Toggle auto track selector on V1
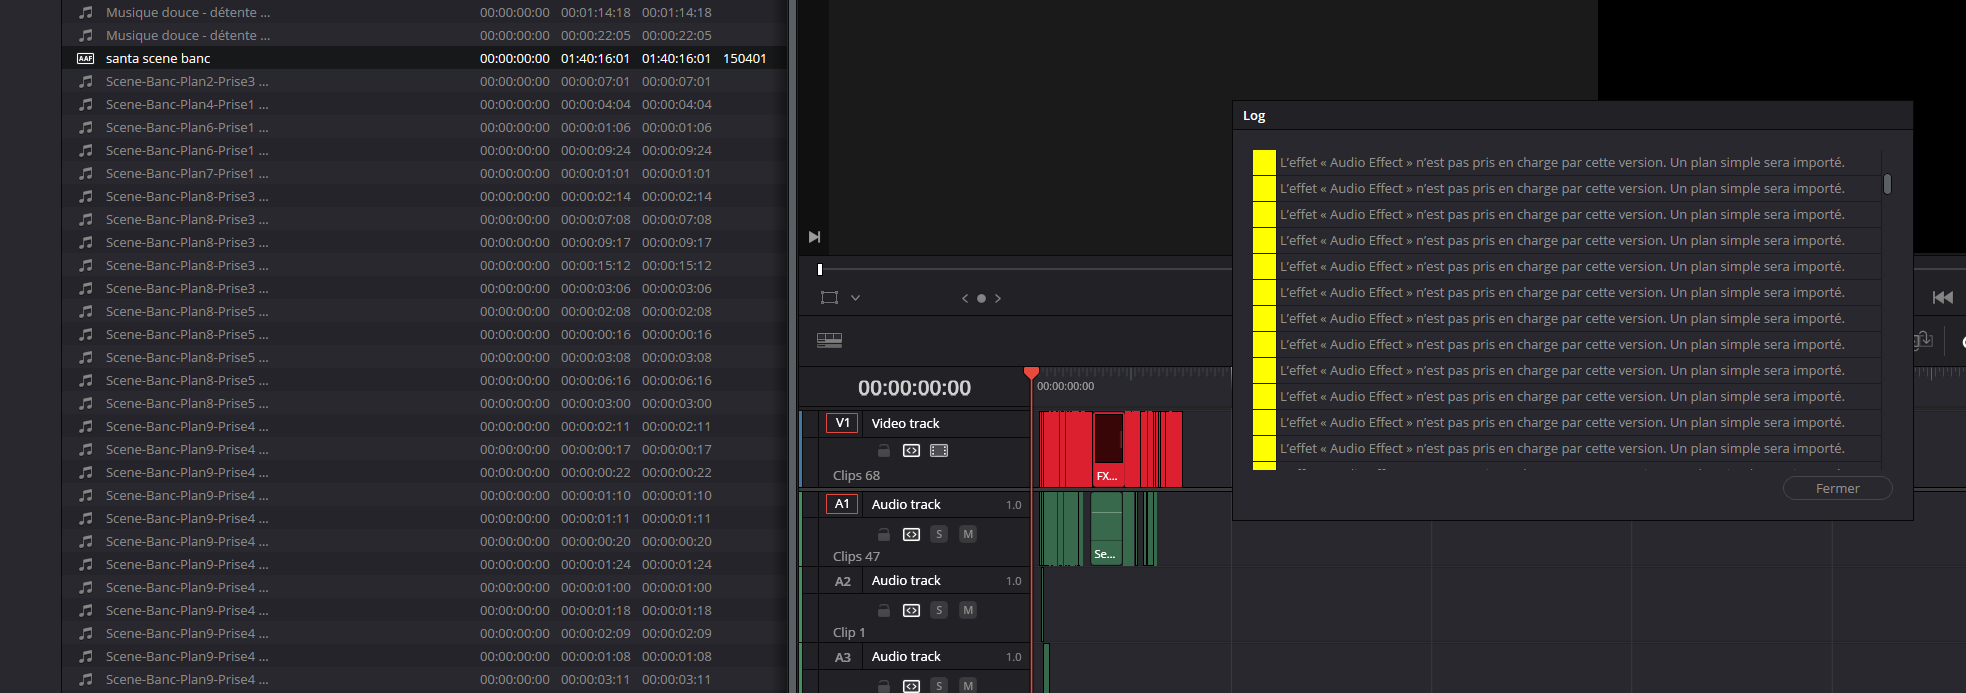Viewport: 1966px width, 693px height. (x=911, y=451)
